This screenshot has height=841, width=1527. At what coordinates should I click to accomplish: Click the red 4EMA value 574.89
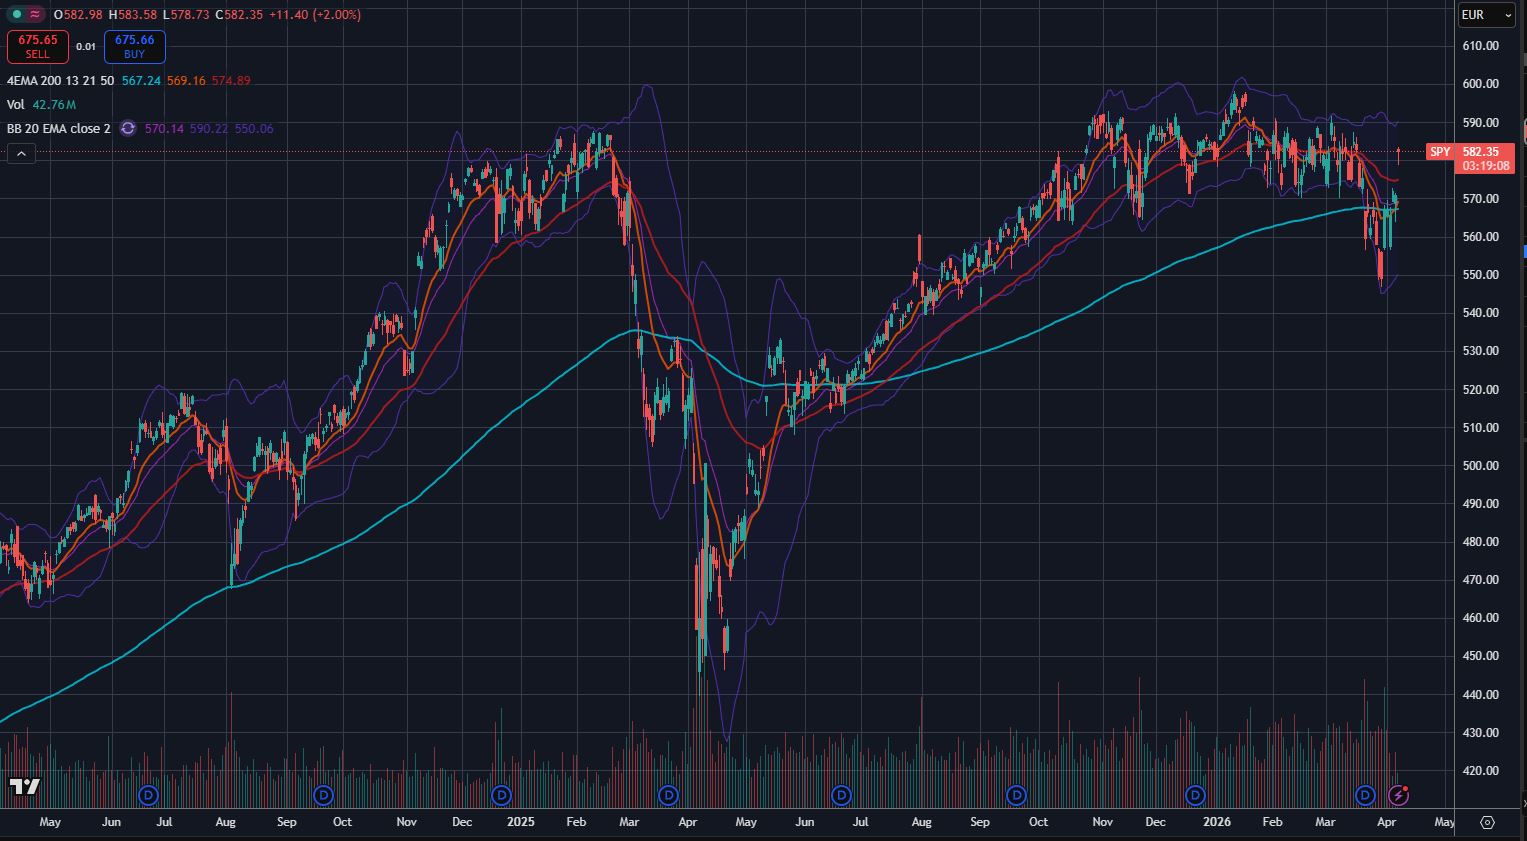[231, 80]
